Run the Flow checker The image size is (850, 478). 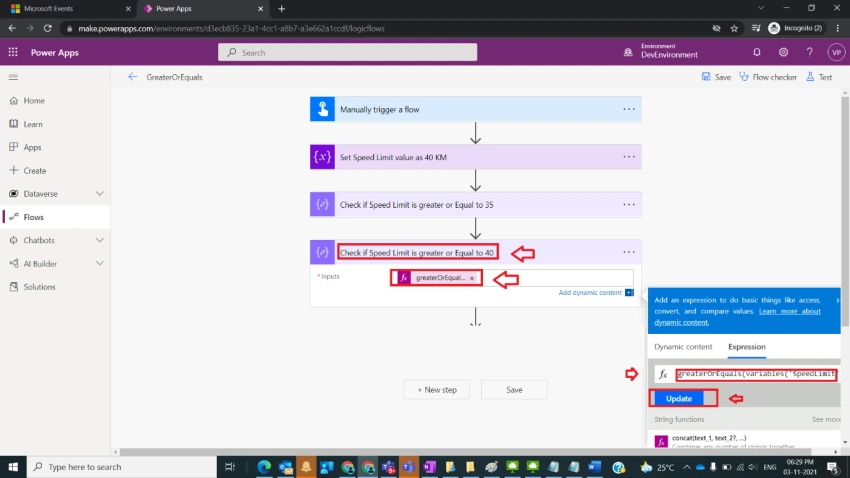coord(768,77)
